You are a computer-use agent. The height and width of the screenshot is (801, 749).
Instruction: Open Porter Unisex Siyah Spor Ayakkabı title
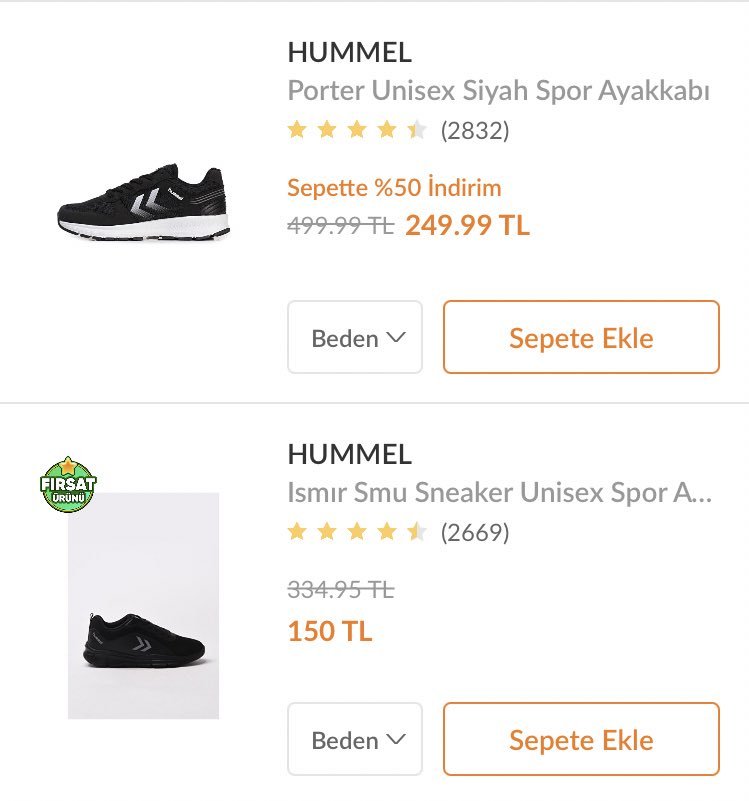coord(498,91)
